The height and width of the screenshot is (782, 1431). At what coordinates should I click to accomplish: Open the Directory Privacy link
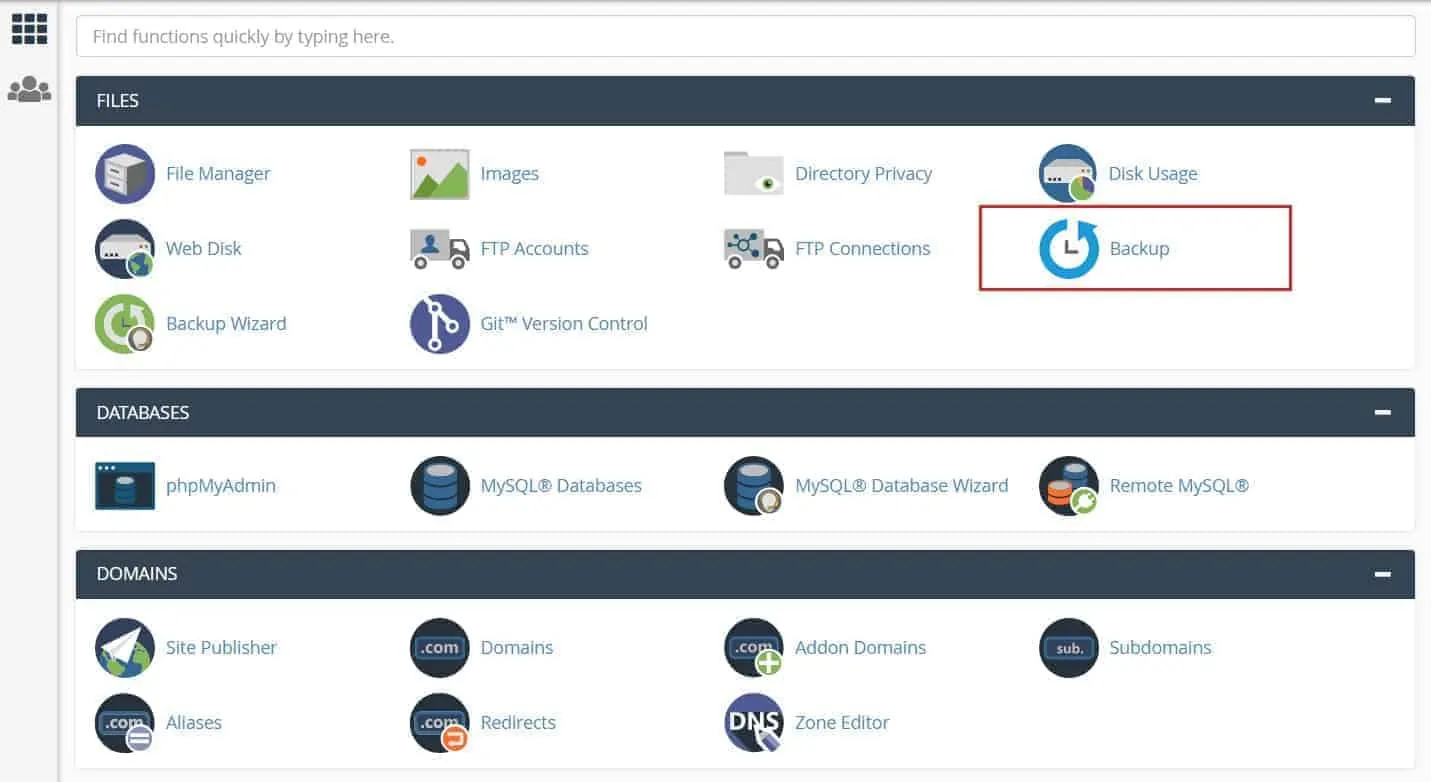point(864,174)
